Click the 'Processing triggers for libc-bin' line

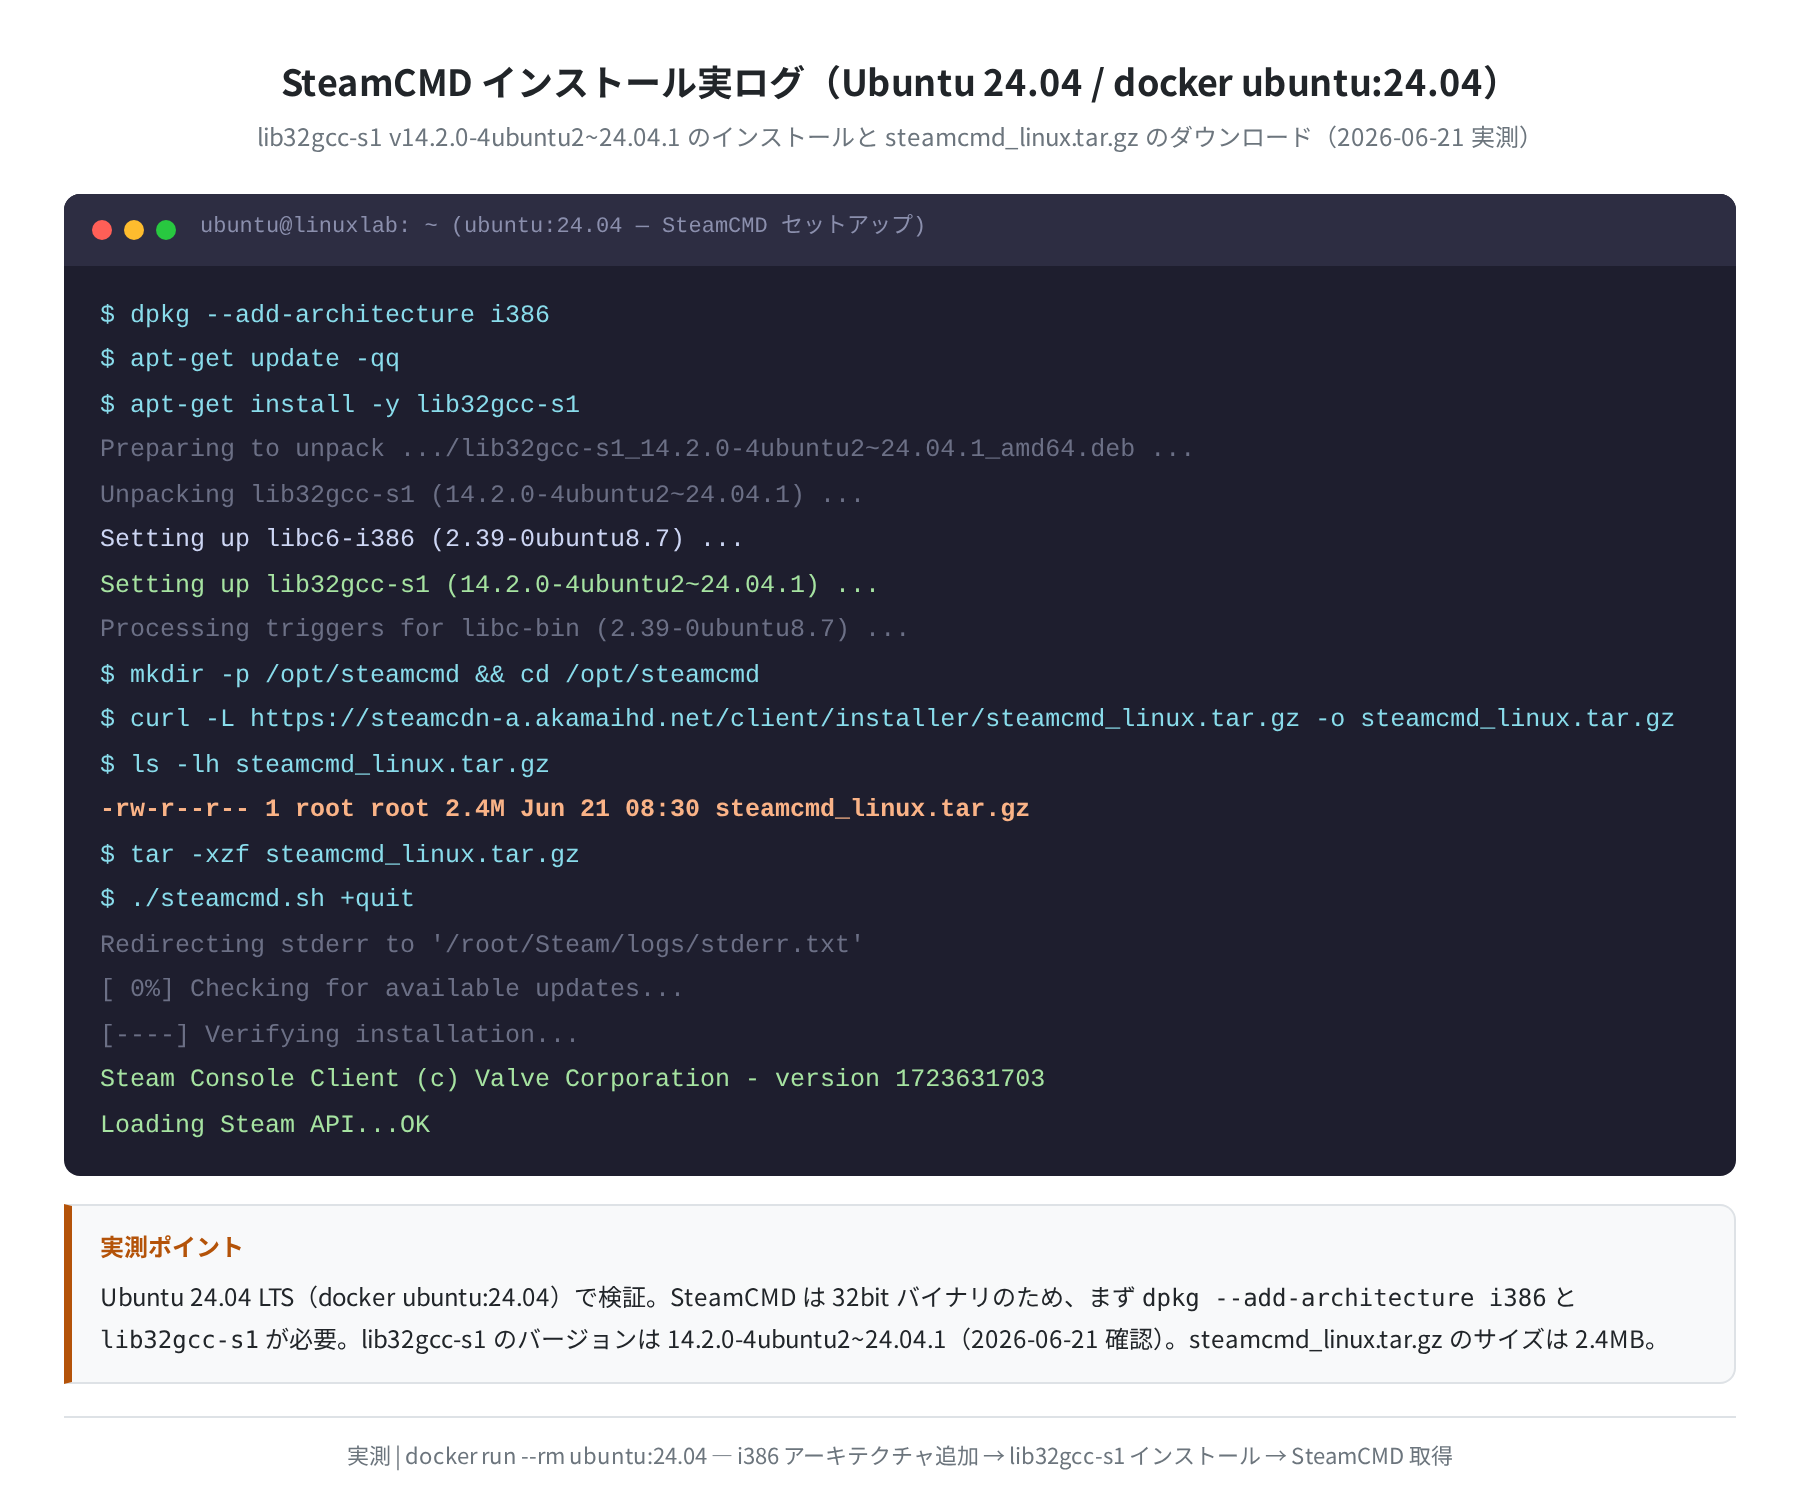coord(504,629)
